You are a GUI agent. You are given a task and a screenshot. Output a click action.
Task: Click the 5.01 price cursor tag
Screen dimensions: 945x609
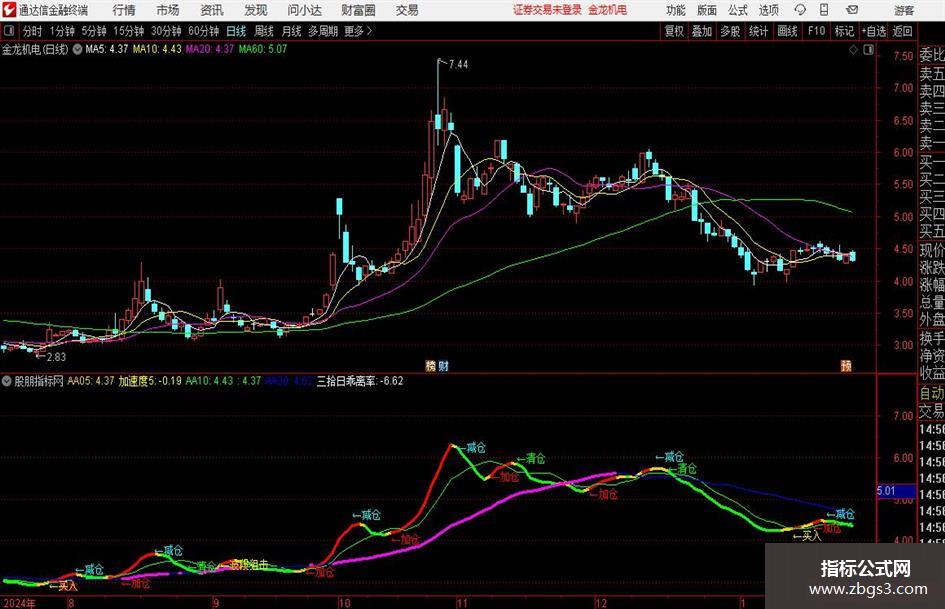coord(896,491)
